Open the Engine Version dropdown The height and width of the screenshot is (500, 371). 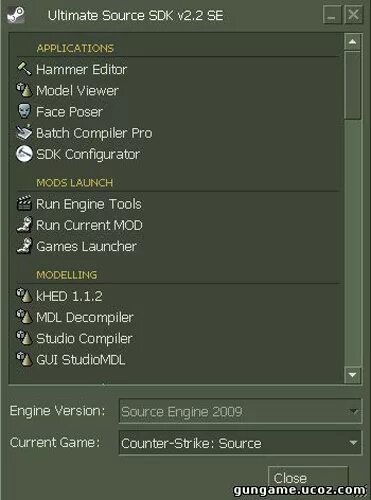point(240,411)
